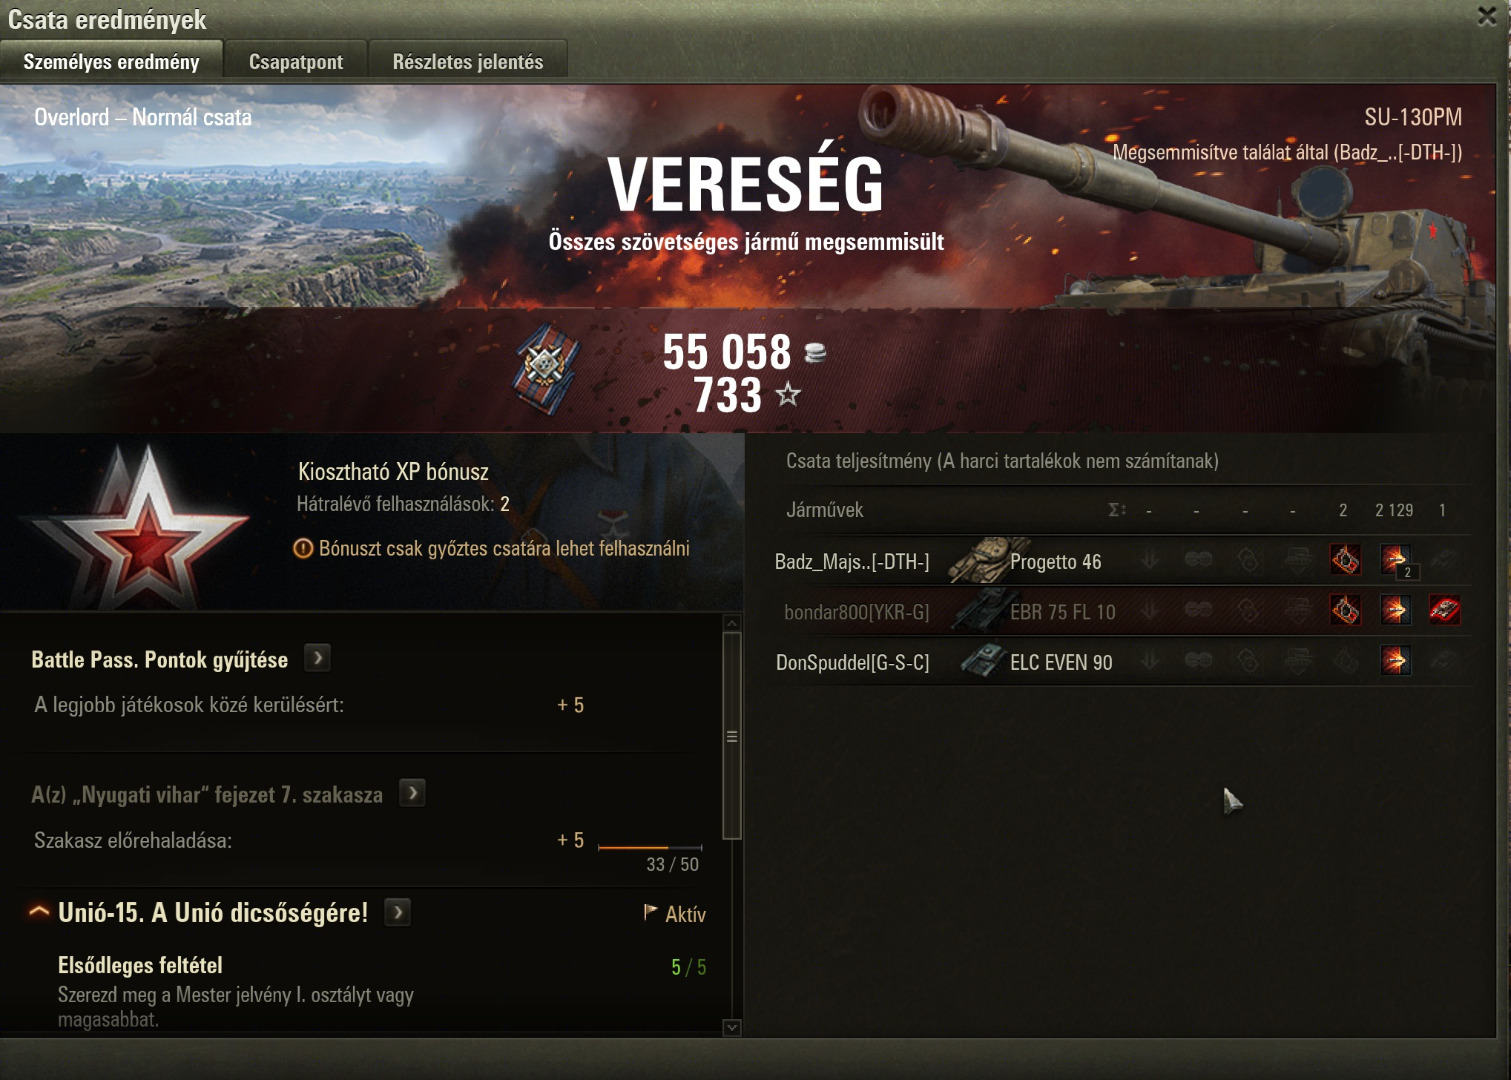1511x1080 pixels.
Task: Click the ELC EVEN 90 tank icon
Action: 981,661
